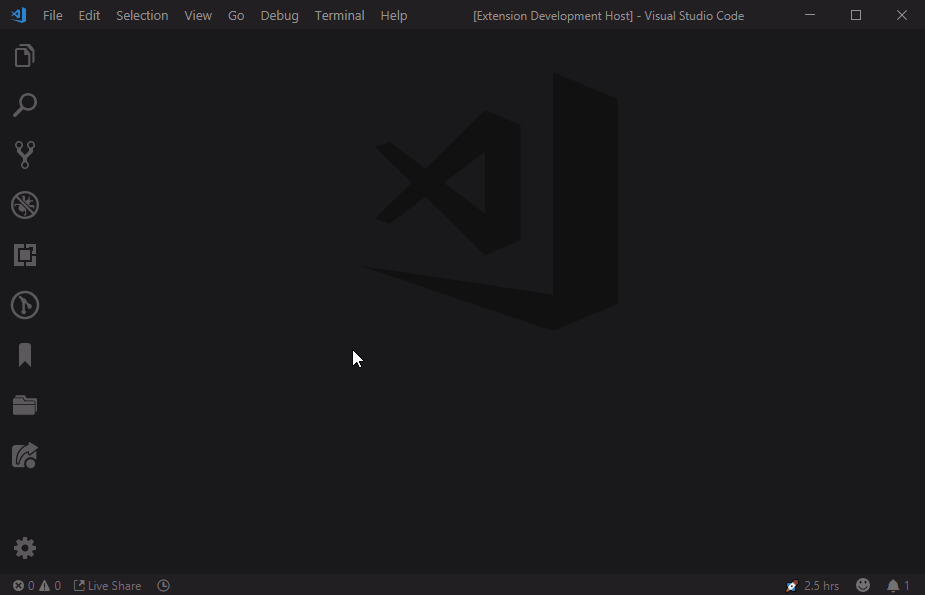Open the GitLens circular branch icon

point(25,305)
